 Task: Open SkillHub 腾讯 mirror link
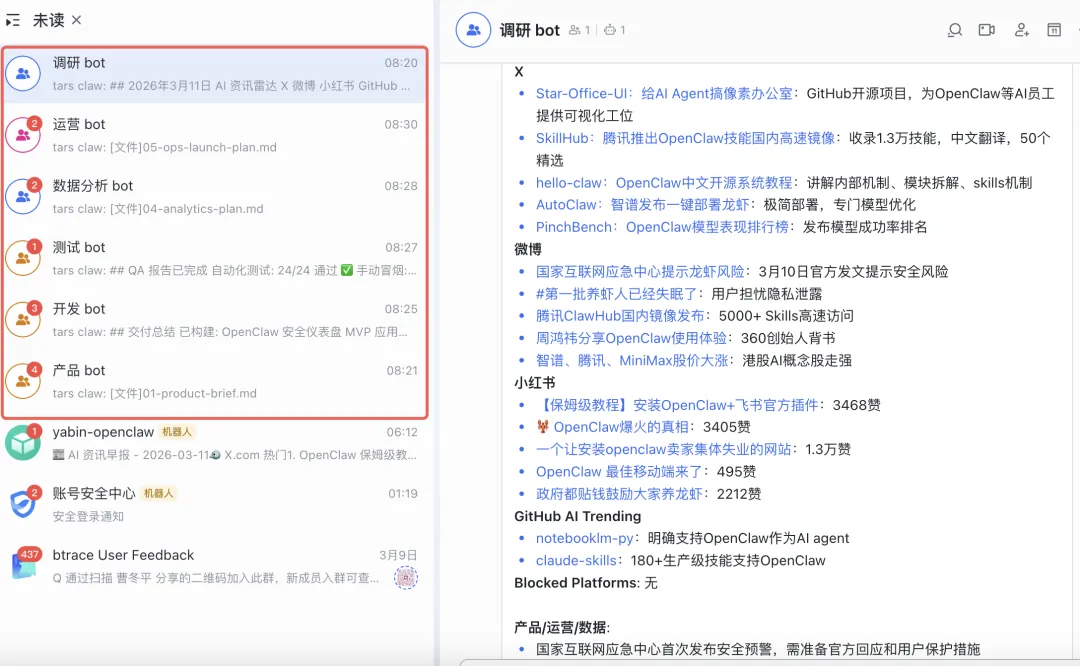pos(685,138)
